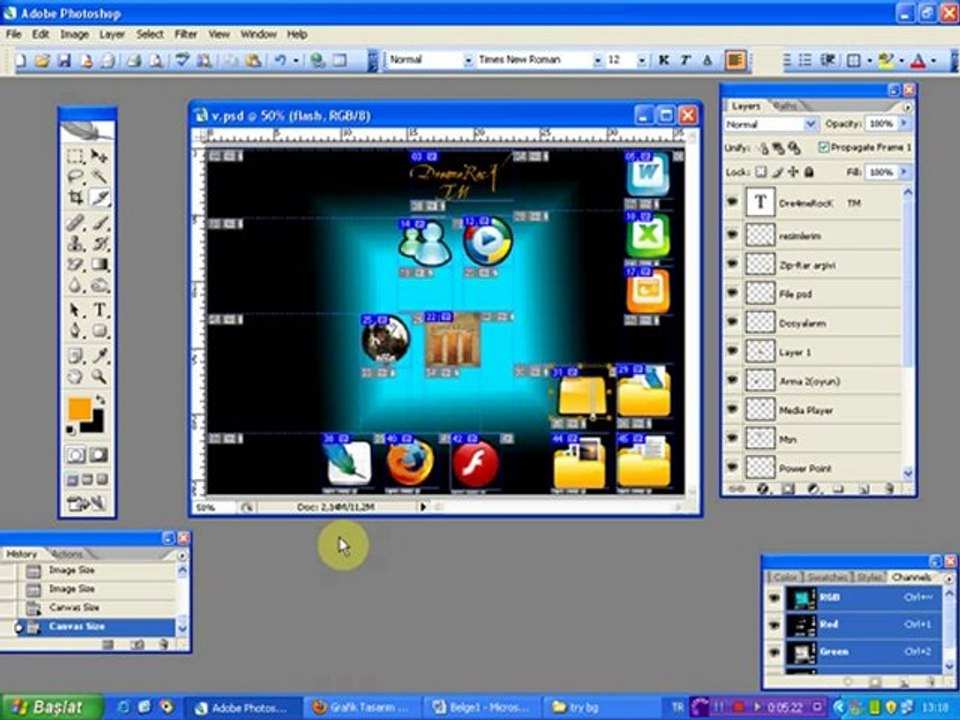Click the font color A icon
Image resolution: width=960 pixels, height=720 pixels.
[x=918, y=60]
